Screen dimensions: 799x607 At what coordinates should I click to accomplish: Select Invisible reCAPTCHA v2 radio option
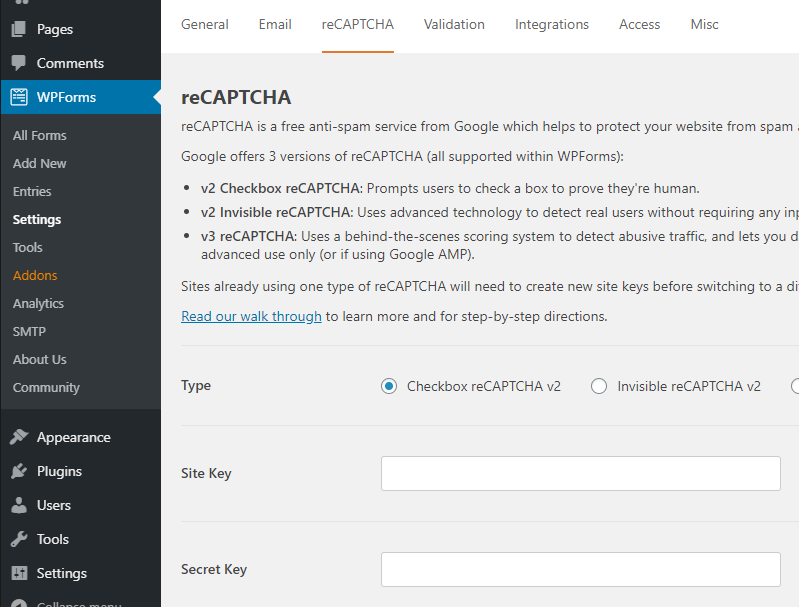(599, 386)
